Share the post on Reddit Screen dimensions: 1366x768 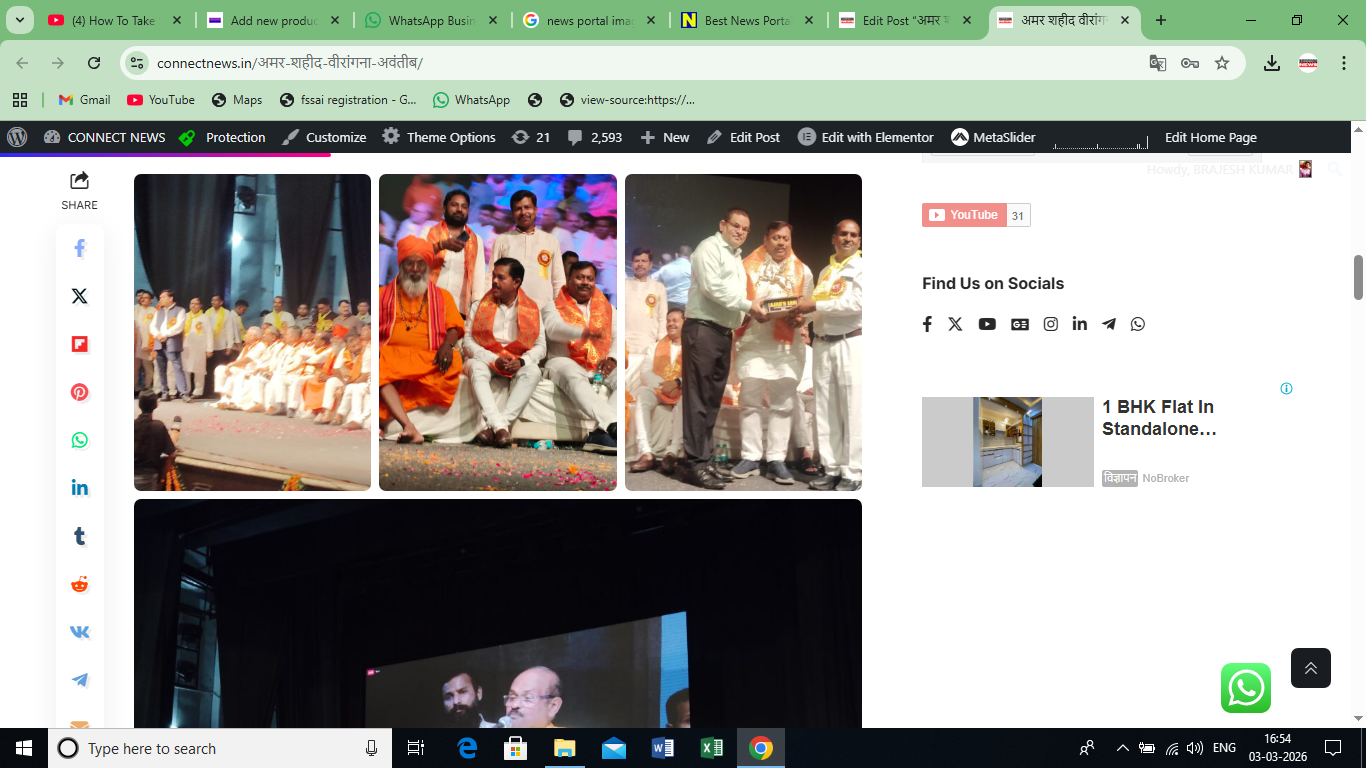79,583
